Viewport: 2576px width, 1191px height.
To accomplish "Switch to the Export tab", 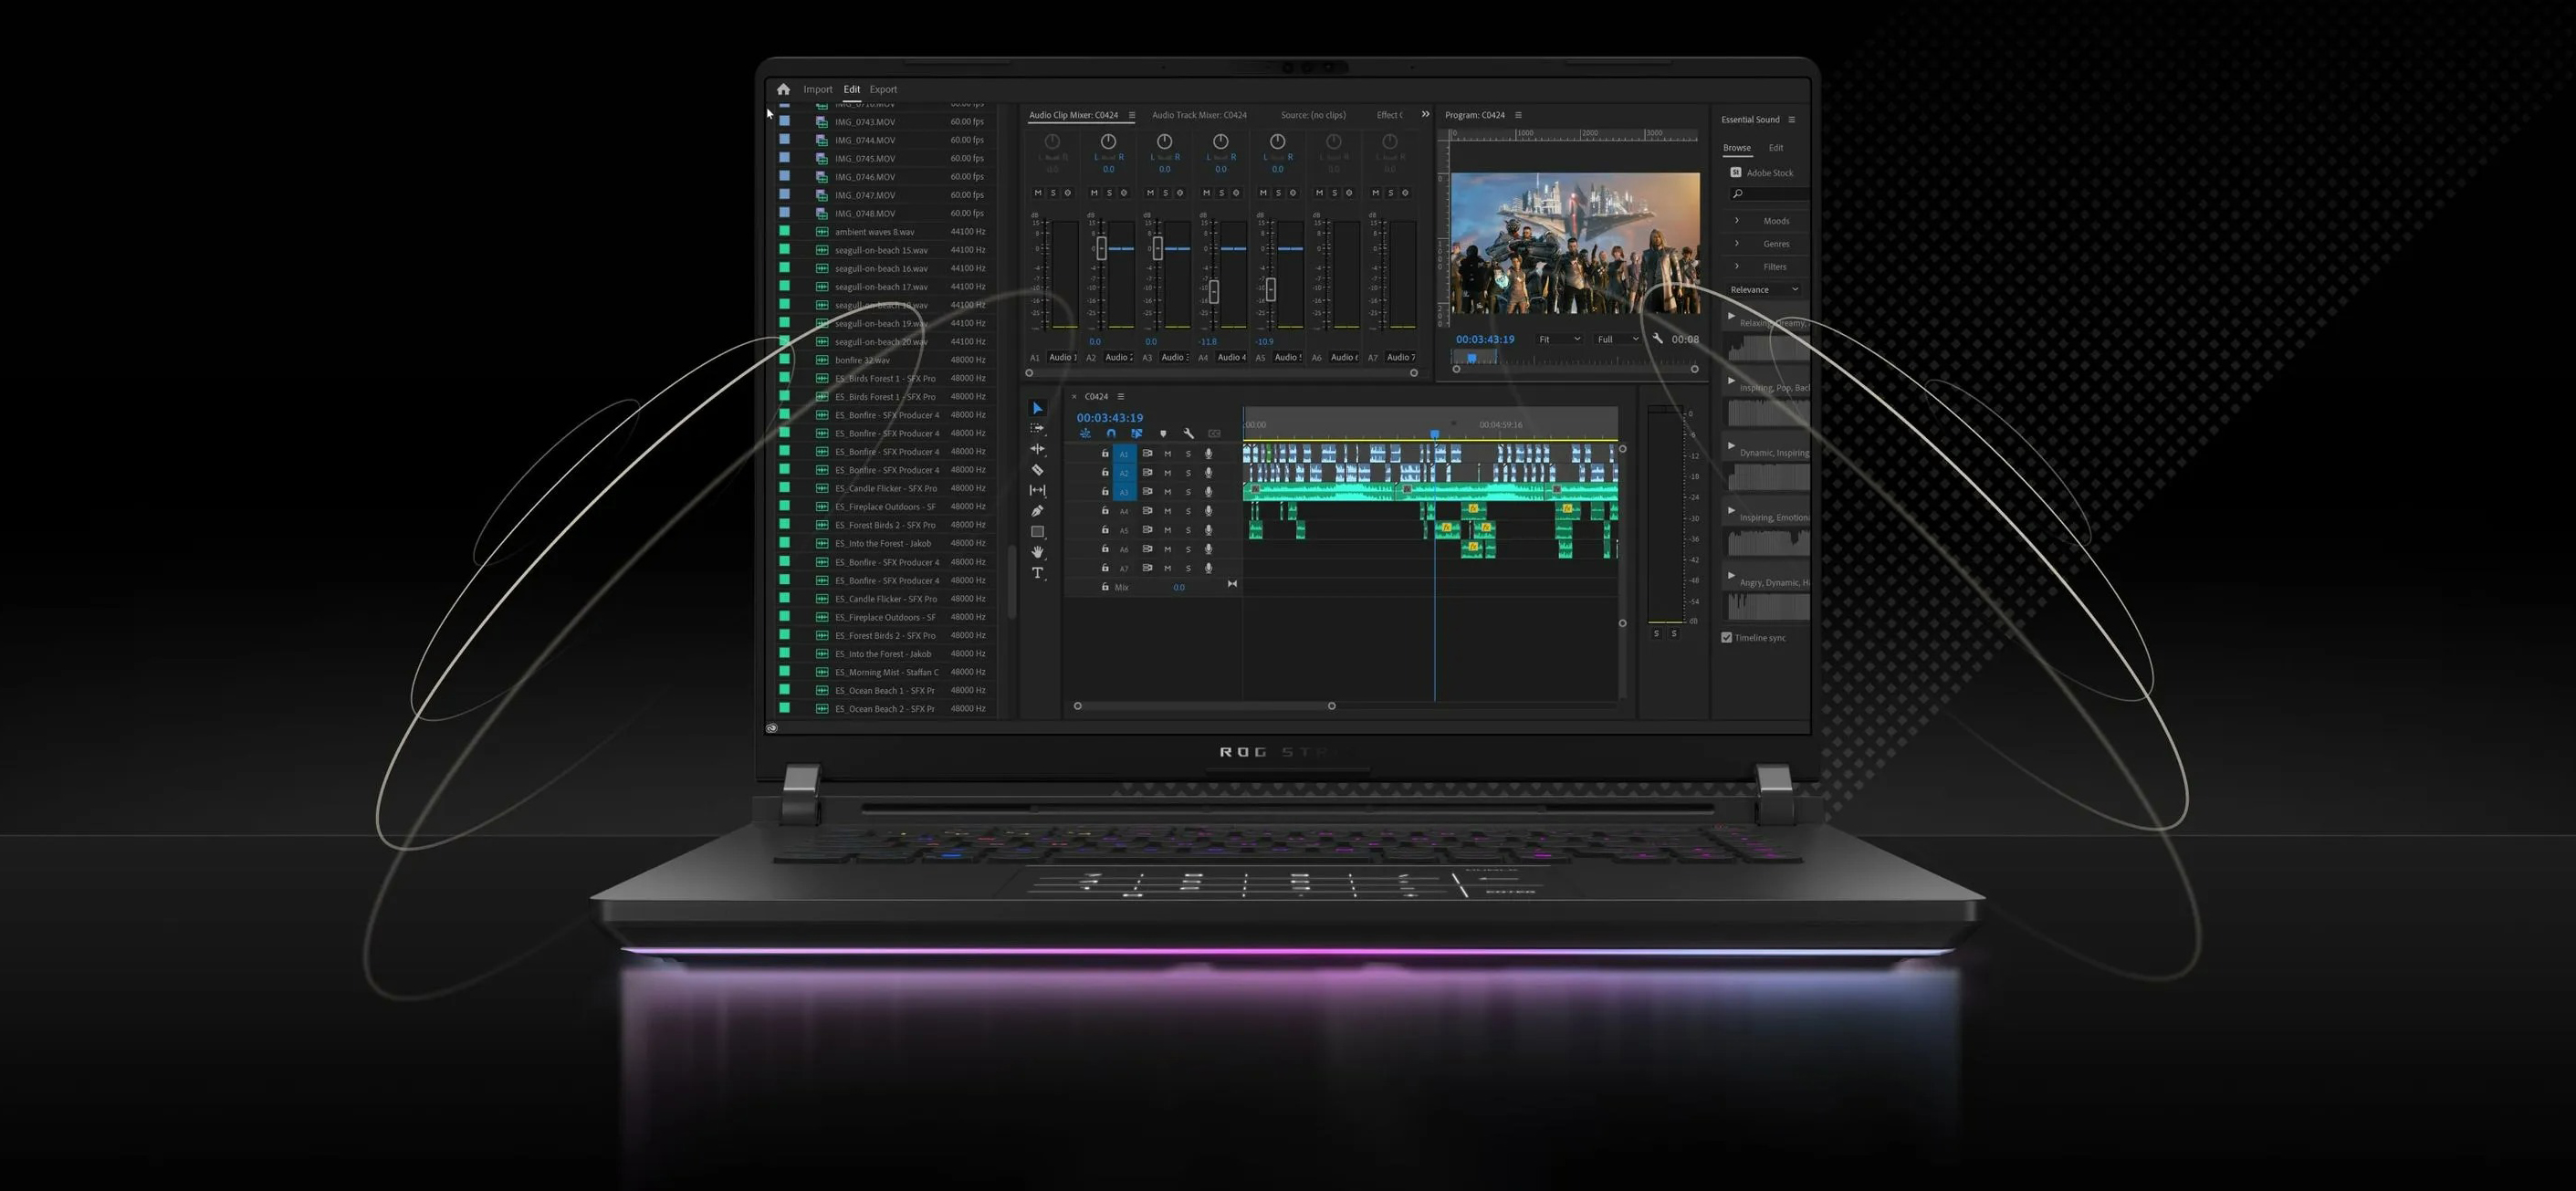I will [x=883, y=89].
